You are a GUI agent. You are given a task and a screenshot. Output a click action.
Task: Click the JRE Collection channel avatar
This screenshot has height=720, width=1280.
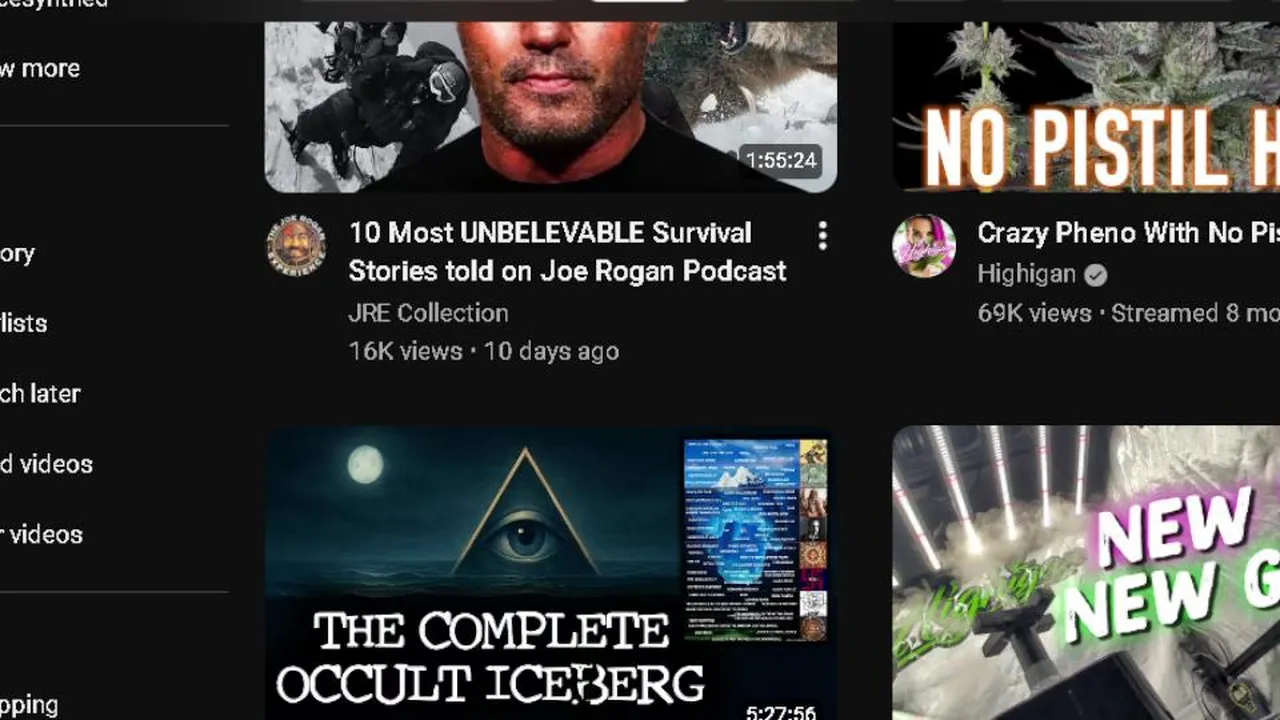[297, 245]
